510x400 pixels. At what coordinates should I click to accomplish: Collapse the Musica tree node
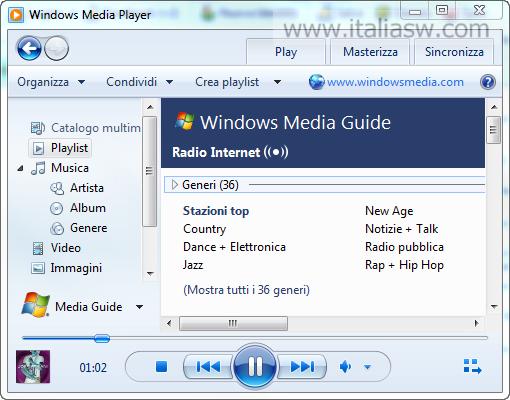(21, 169)
